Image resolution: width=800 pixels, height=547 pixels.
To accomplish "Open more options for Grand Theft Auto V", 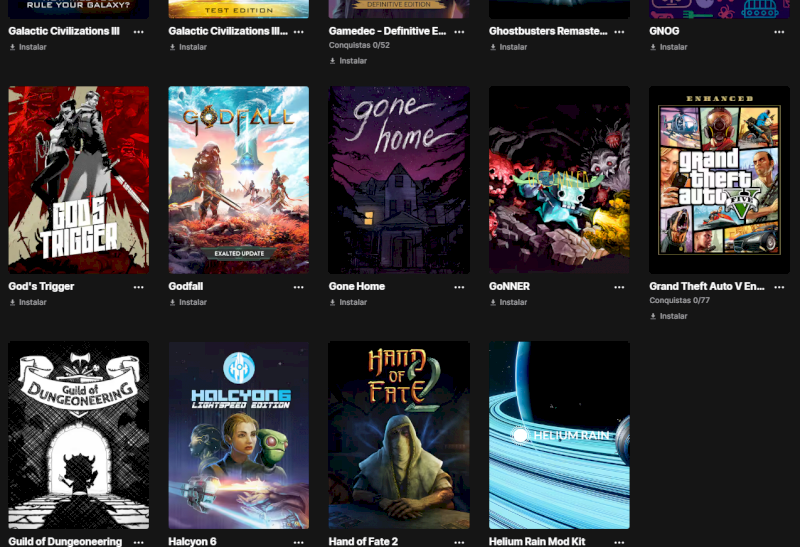I will click(779, 287).
